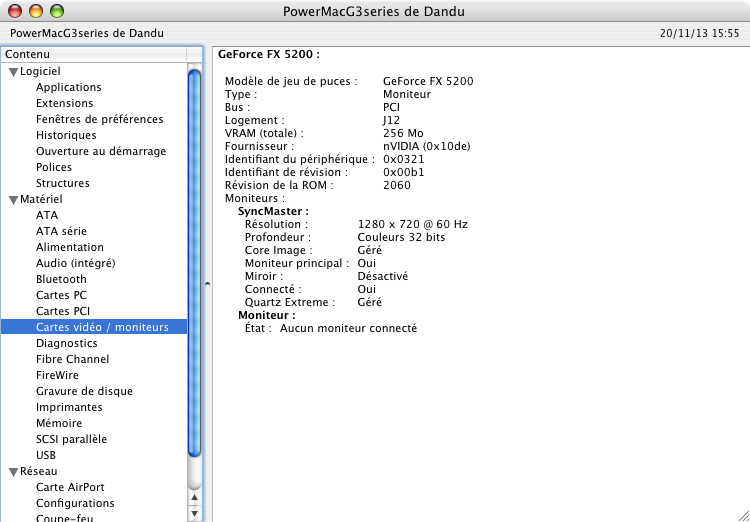This screenshot has height=522, width=750.
Task: Select ATA série in the list
Action: pos(61,231)
